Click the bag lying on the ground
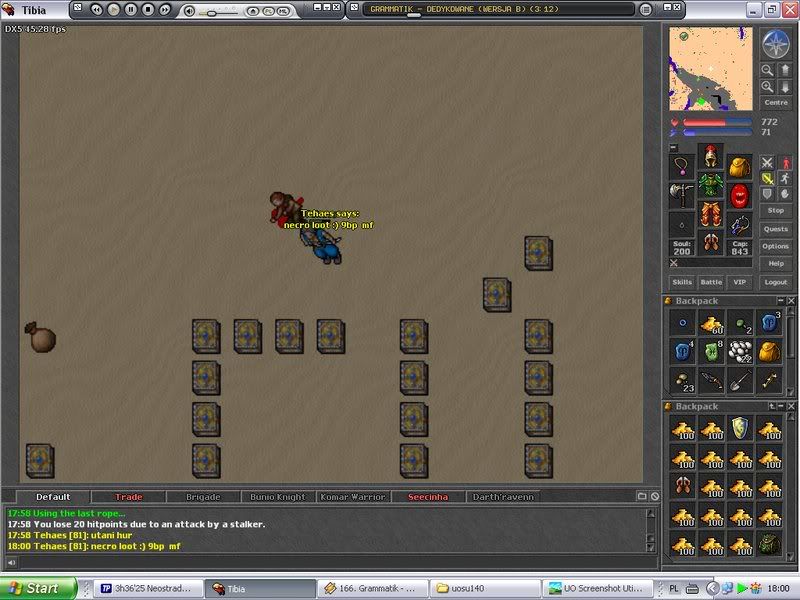The height and width of the screenshot is (600, 800). click(x=40, y=337)
